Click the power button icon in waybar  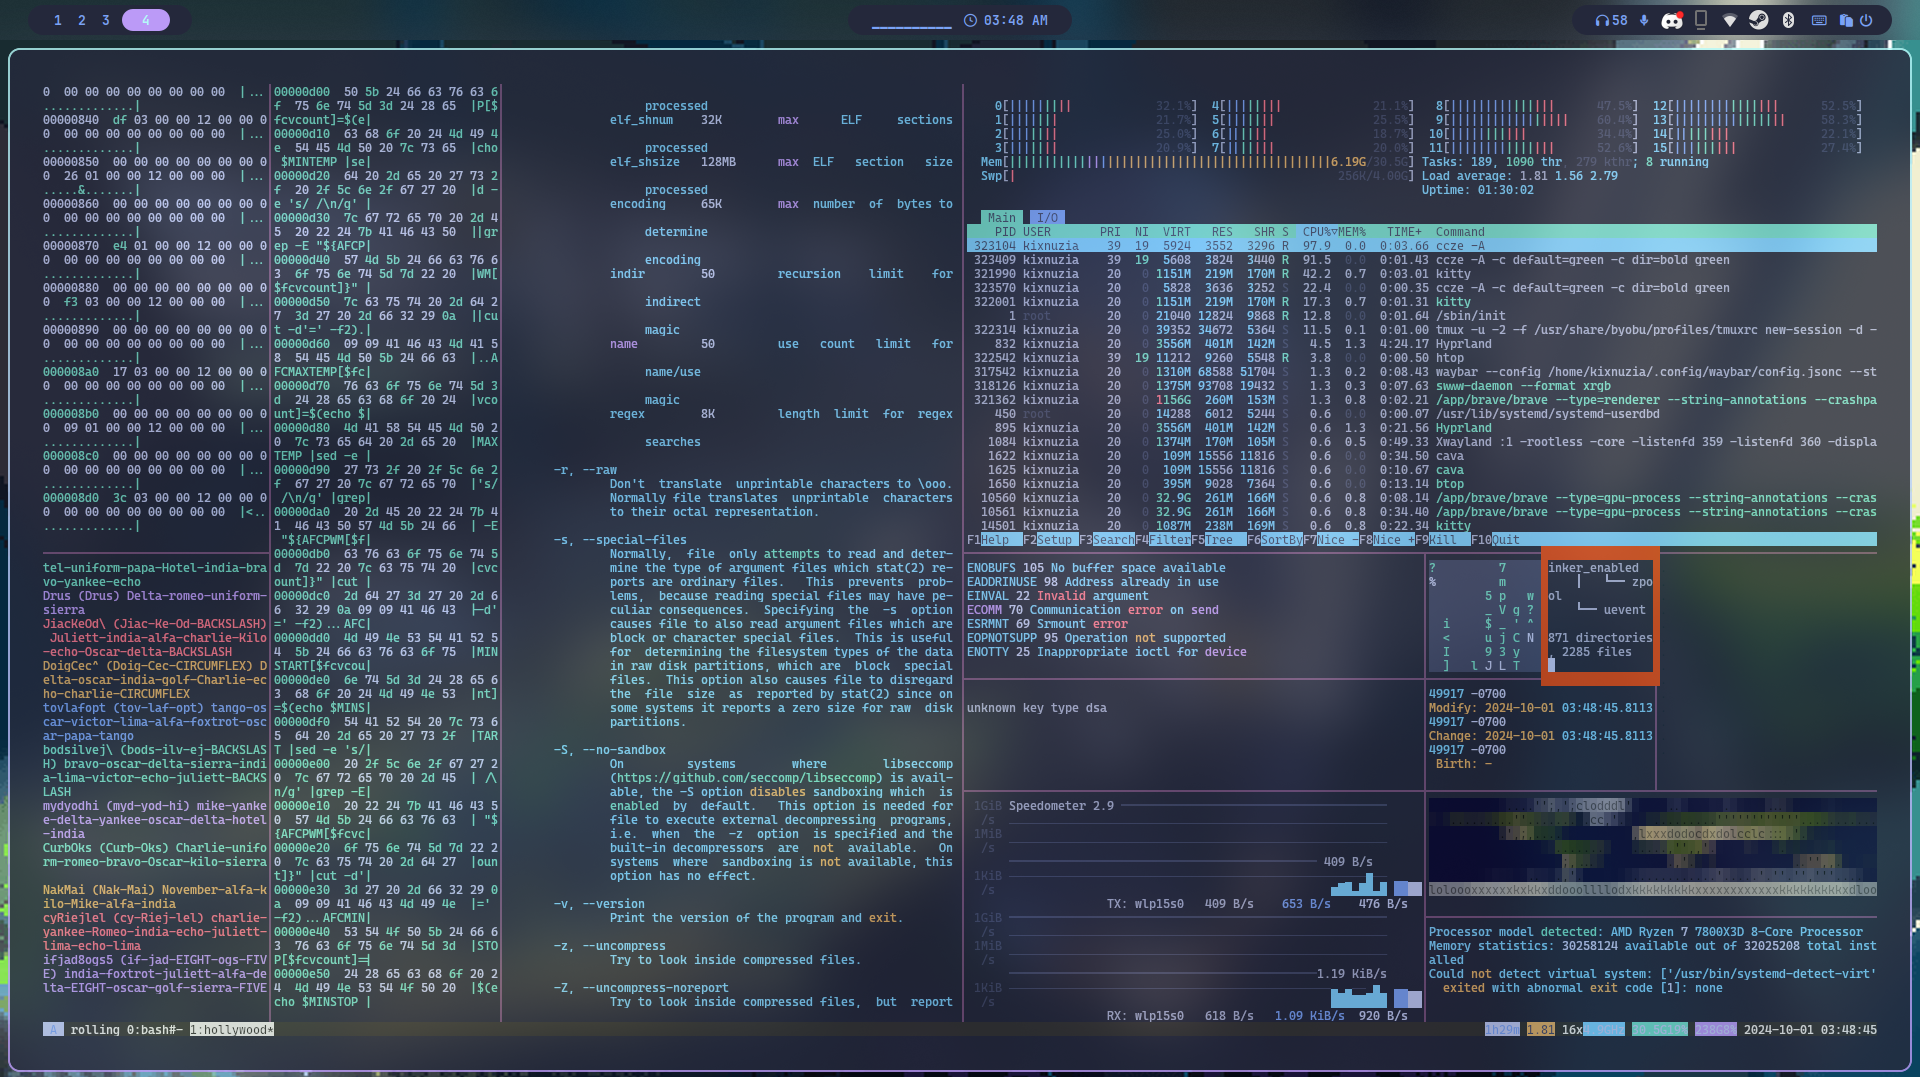[x=1866, y=20]
